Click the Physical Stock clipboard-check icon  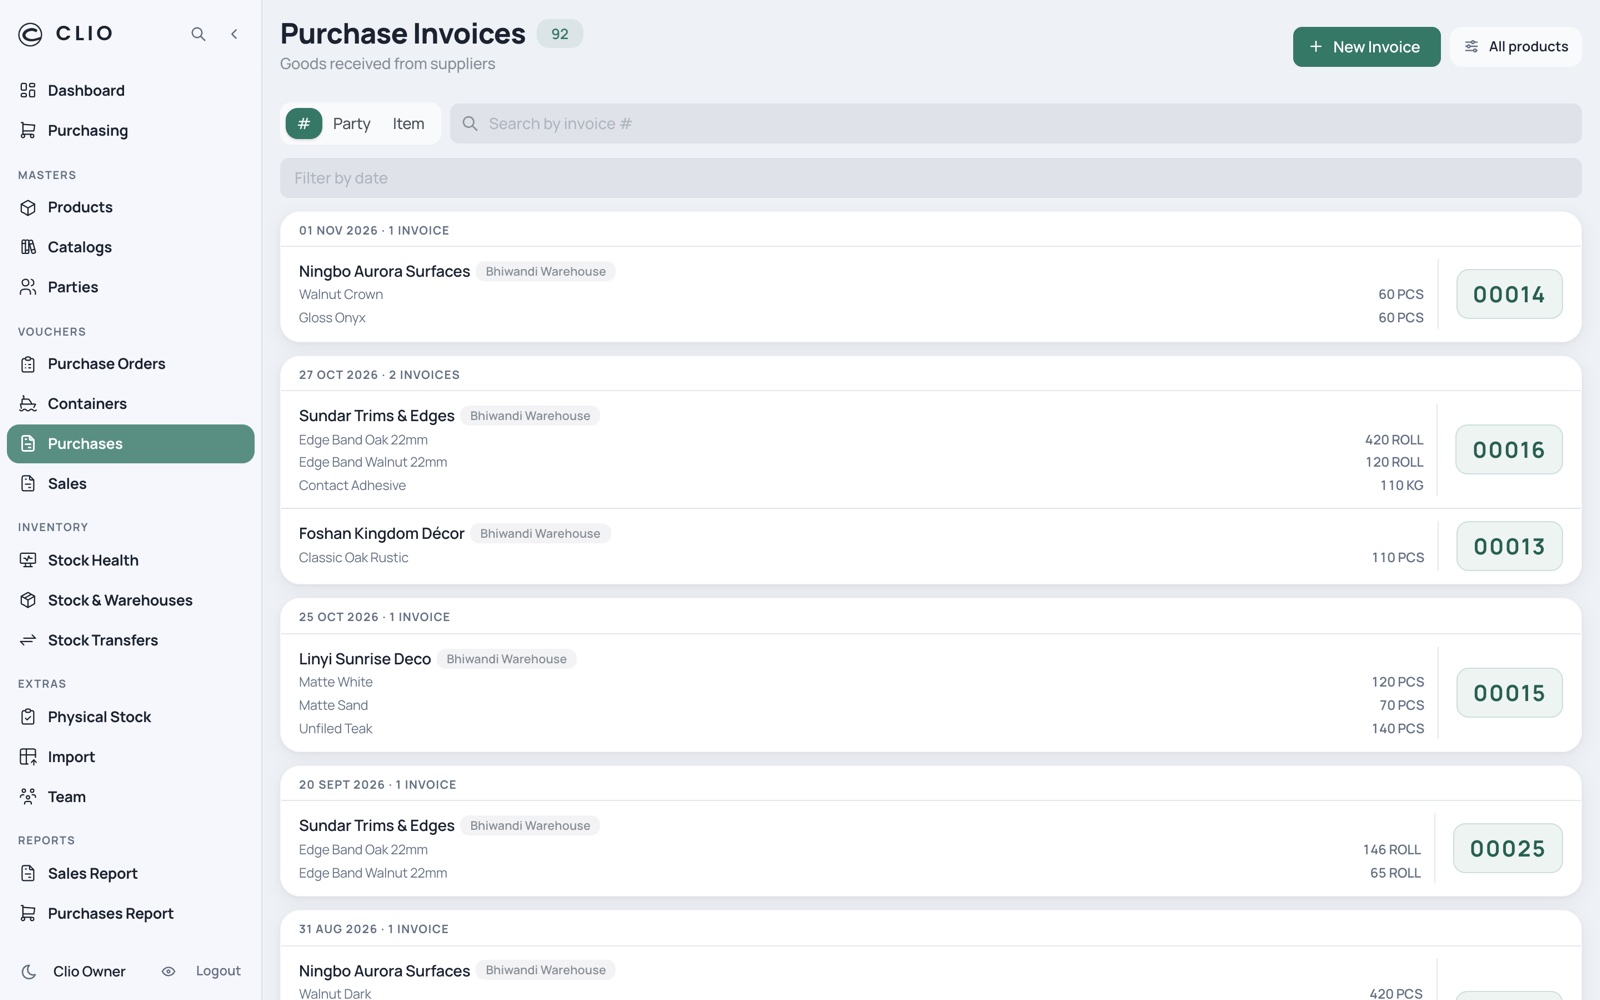28,717
